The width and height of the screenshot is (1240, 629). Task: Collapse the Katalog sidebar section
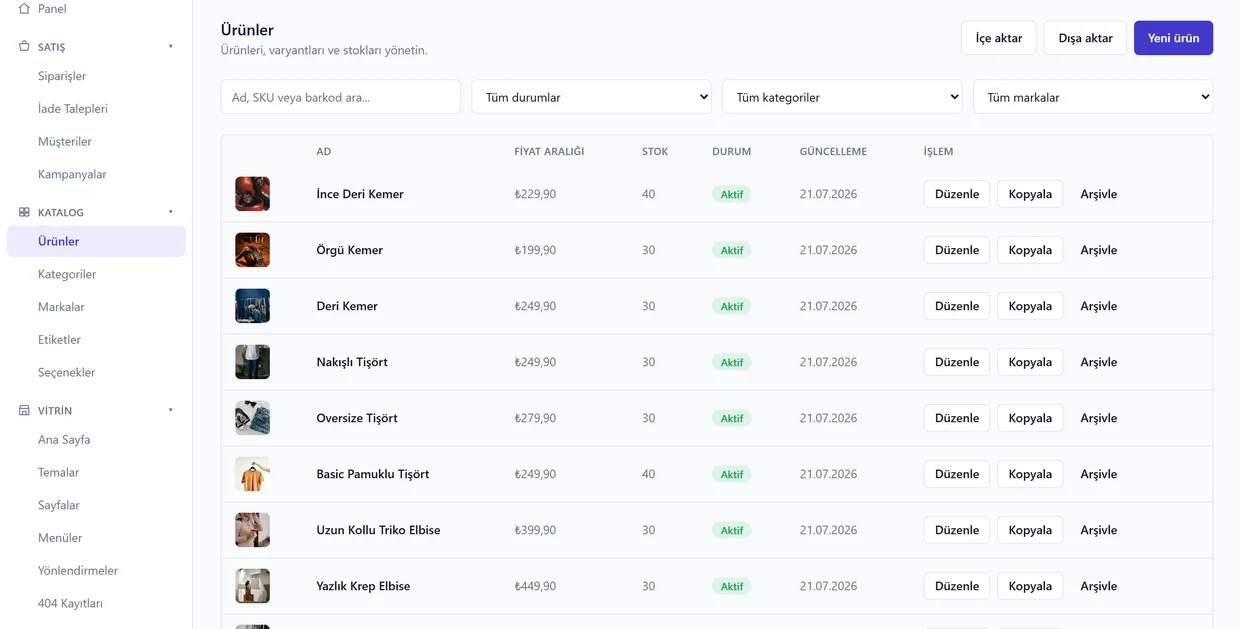(x=171, y=212)
